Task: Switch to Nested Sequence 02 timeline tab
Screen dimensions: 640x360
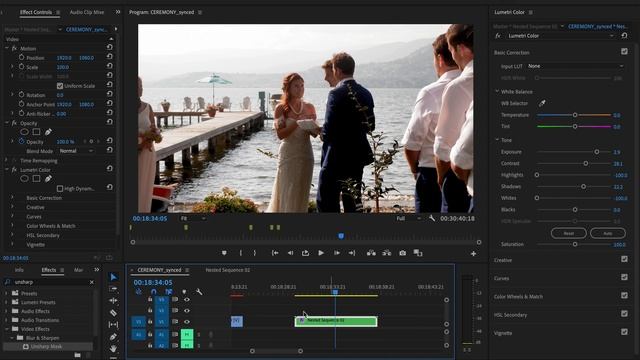Action: click(227, 270)
